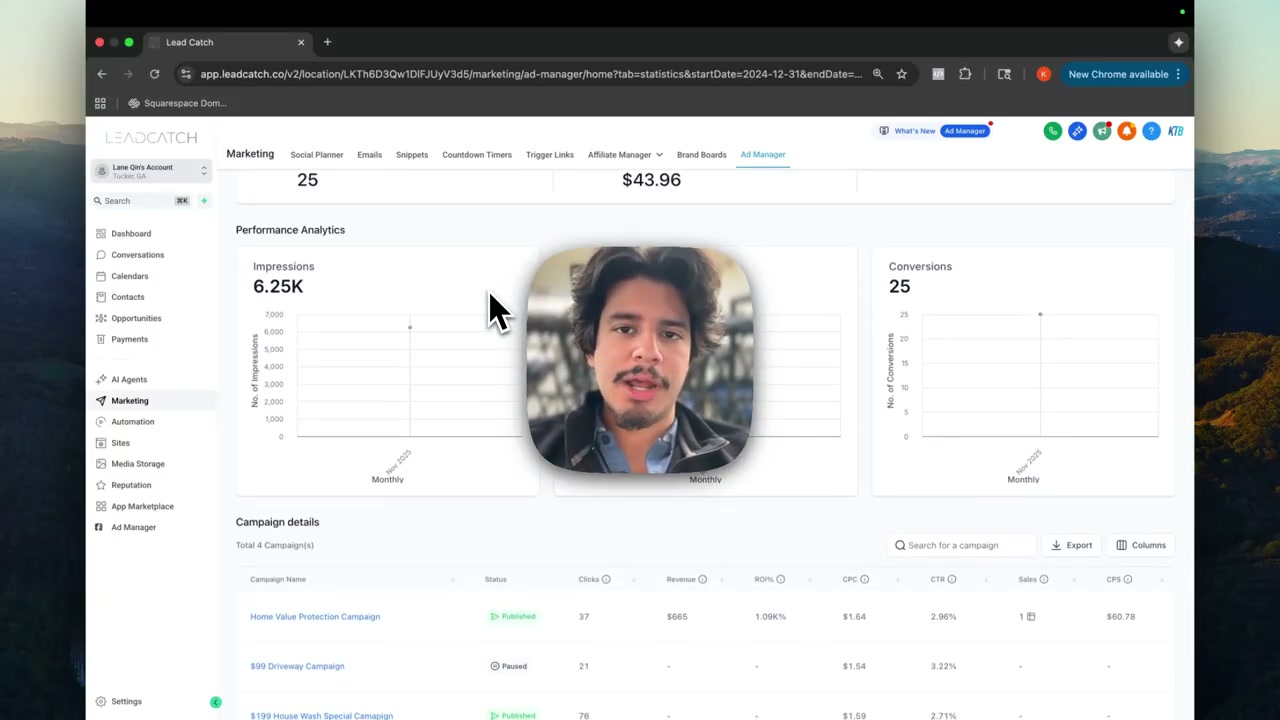Click the CTR column info icon
The image size is (1280, 720).
point(952,579)
